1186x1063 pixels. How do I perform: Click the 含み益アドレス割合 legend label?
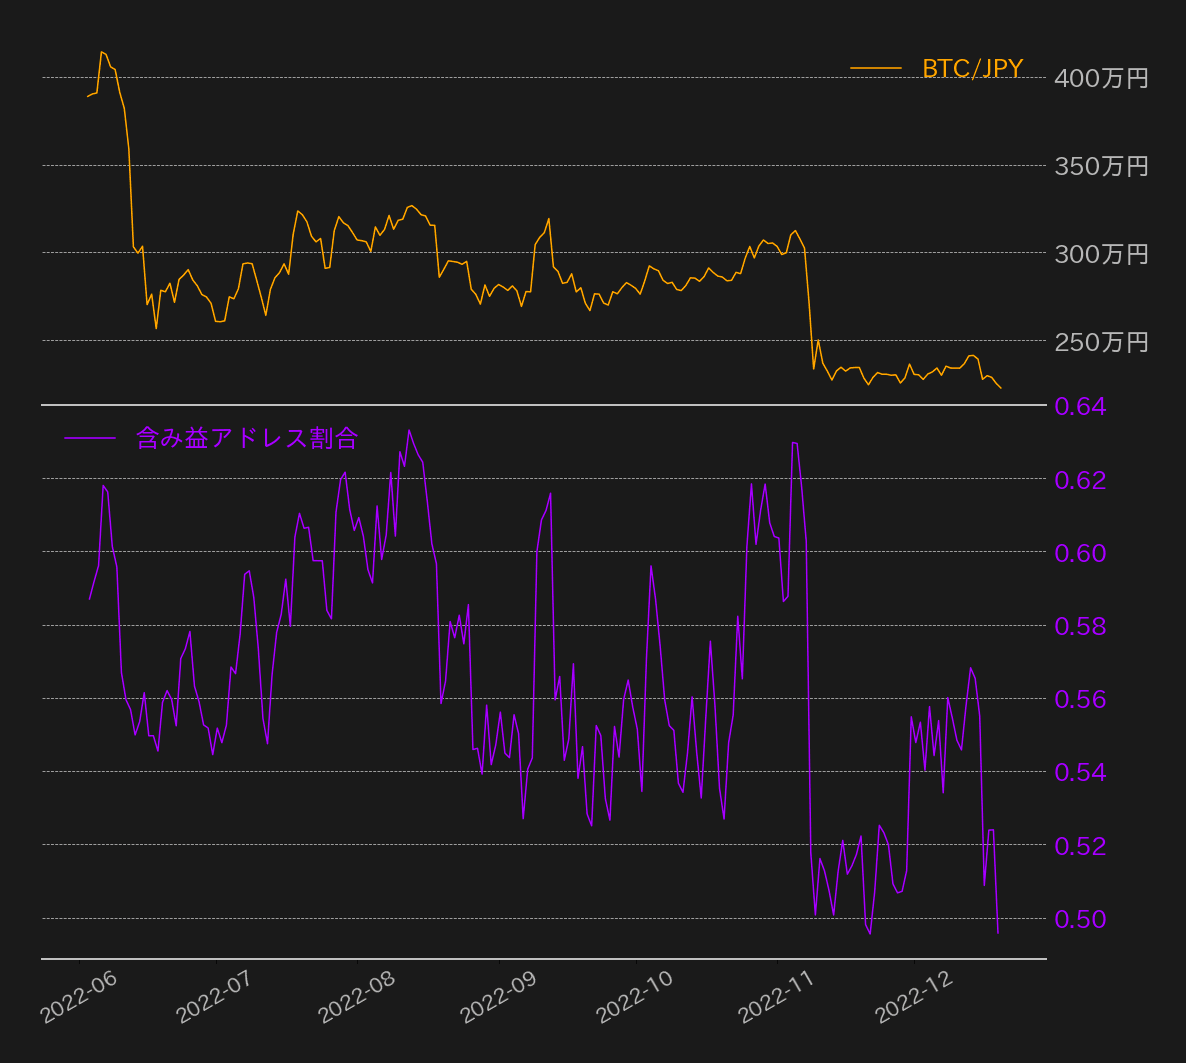247,438
